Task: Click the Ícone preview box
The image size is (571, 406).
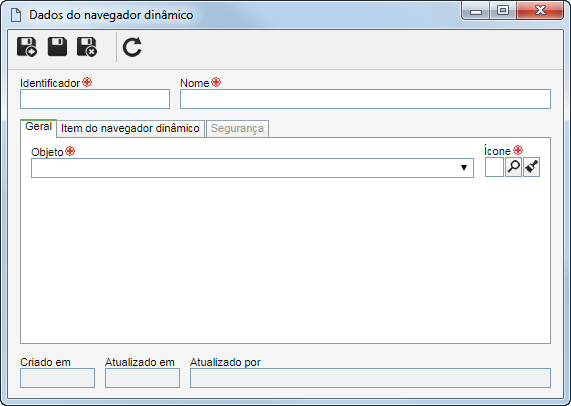Action: pos(494,167)
